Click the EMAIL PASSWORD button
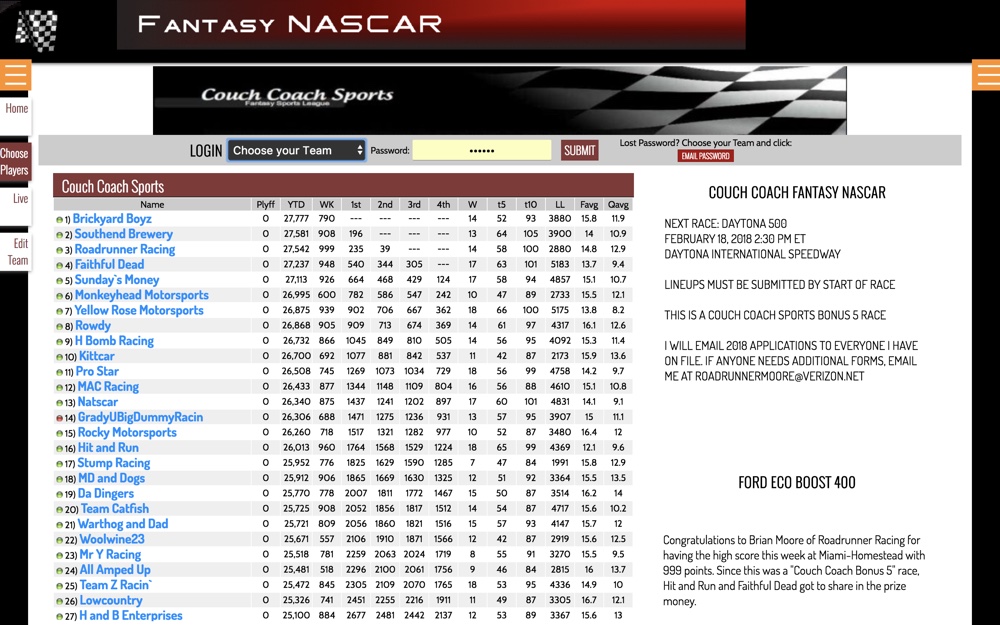The height and width of the screenshot is (625, 1000). [x=705, y=156]
